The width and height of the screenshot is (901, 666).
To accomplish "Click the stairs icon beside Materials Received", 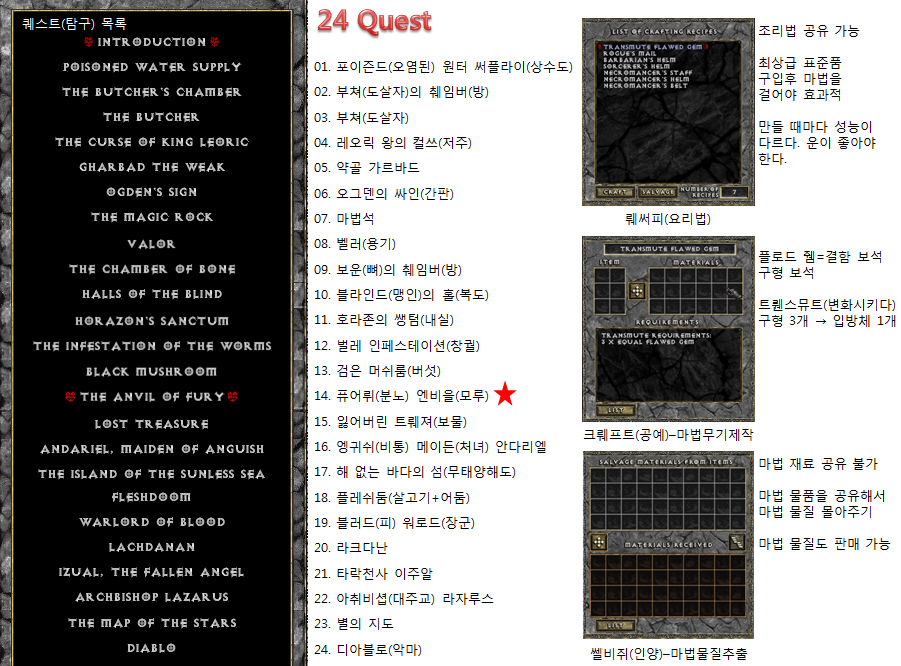I will point(737,541).
